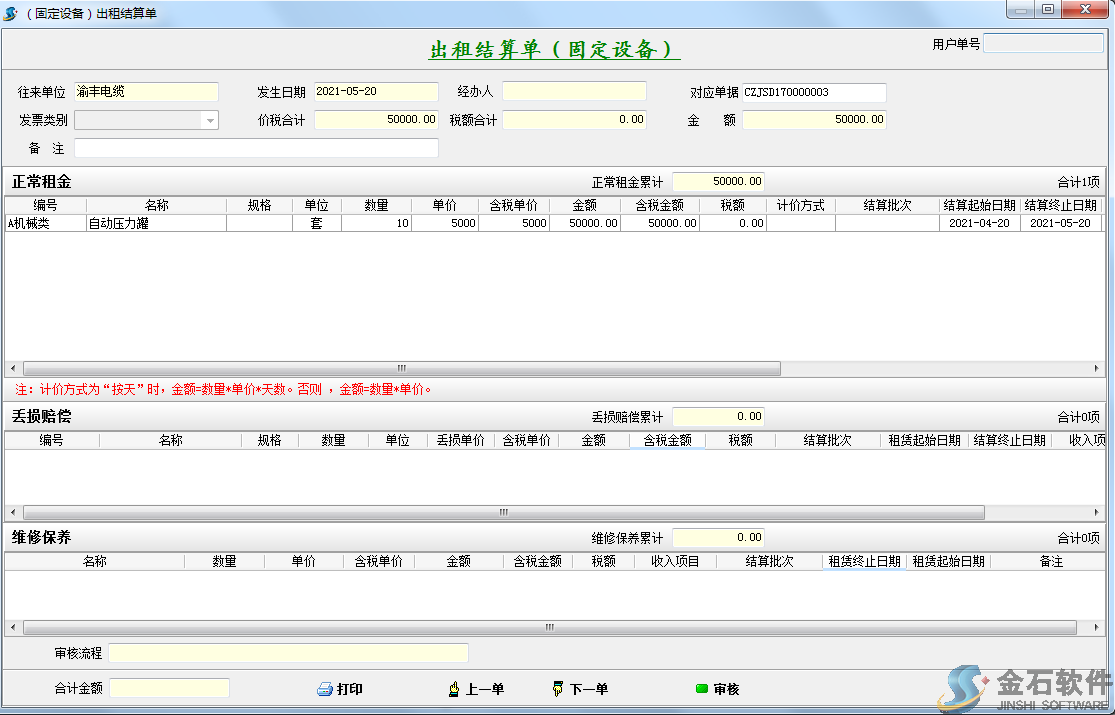Image resolution: width=1115 pixels, height=715 pixels.
Task: Click the 用户单号 field
Action: pyautogui.click(x=1043, y=44)
